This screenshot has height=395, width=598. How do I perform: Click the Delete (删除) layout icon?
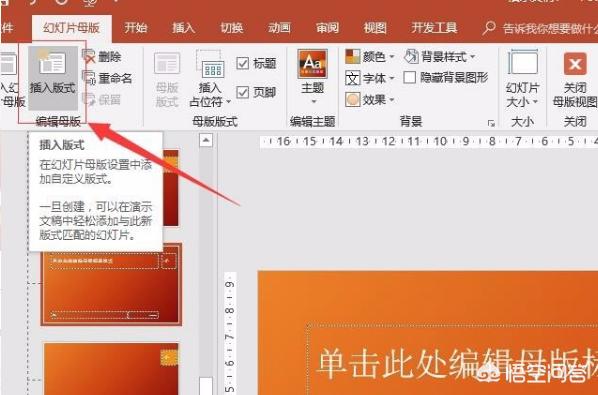tap(89, 57)
